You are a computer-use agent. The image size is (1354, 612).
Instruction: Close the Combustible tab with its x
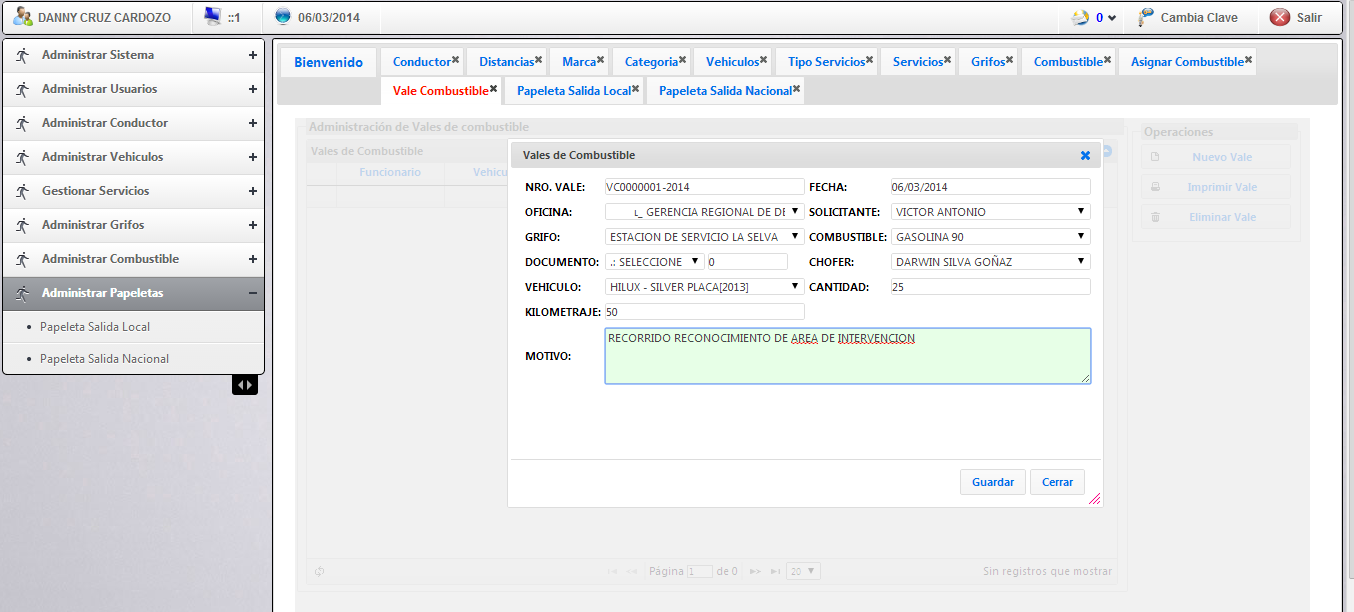click(x=1108, y=60)
